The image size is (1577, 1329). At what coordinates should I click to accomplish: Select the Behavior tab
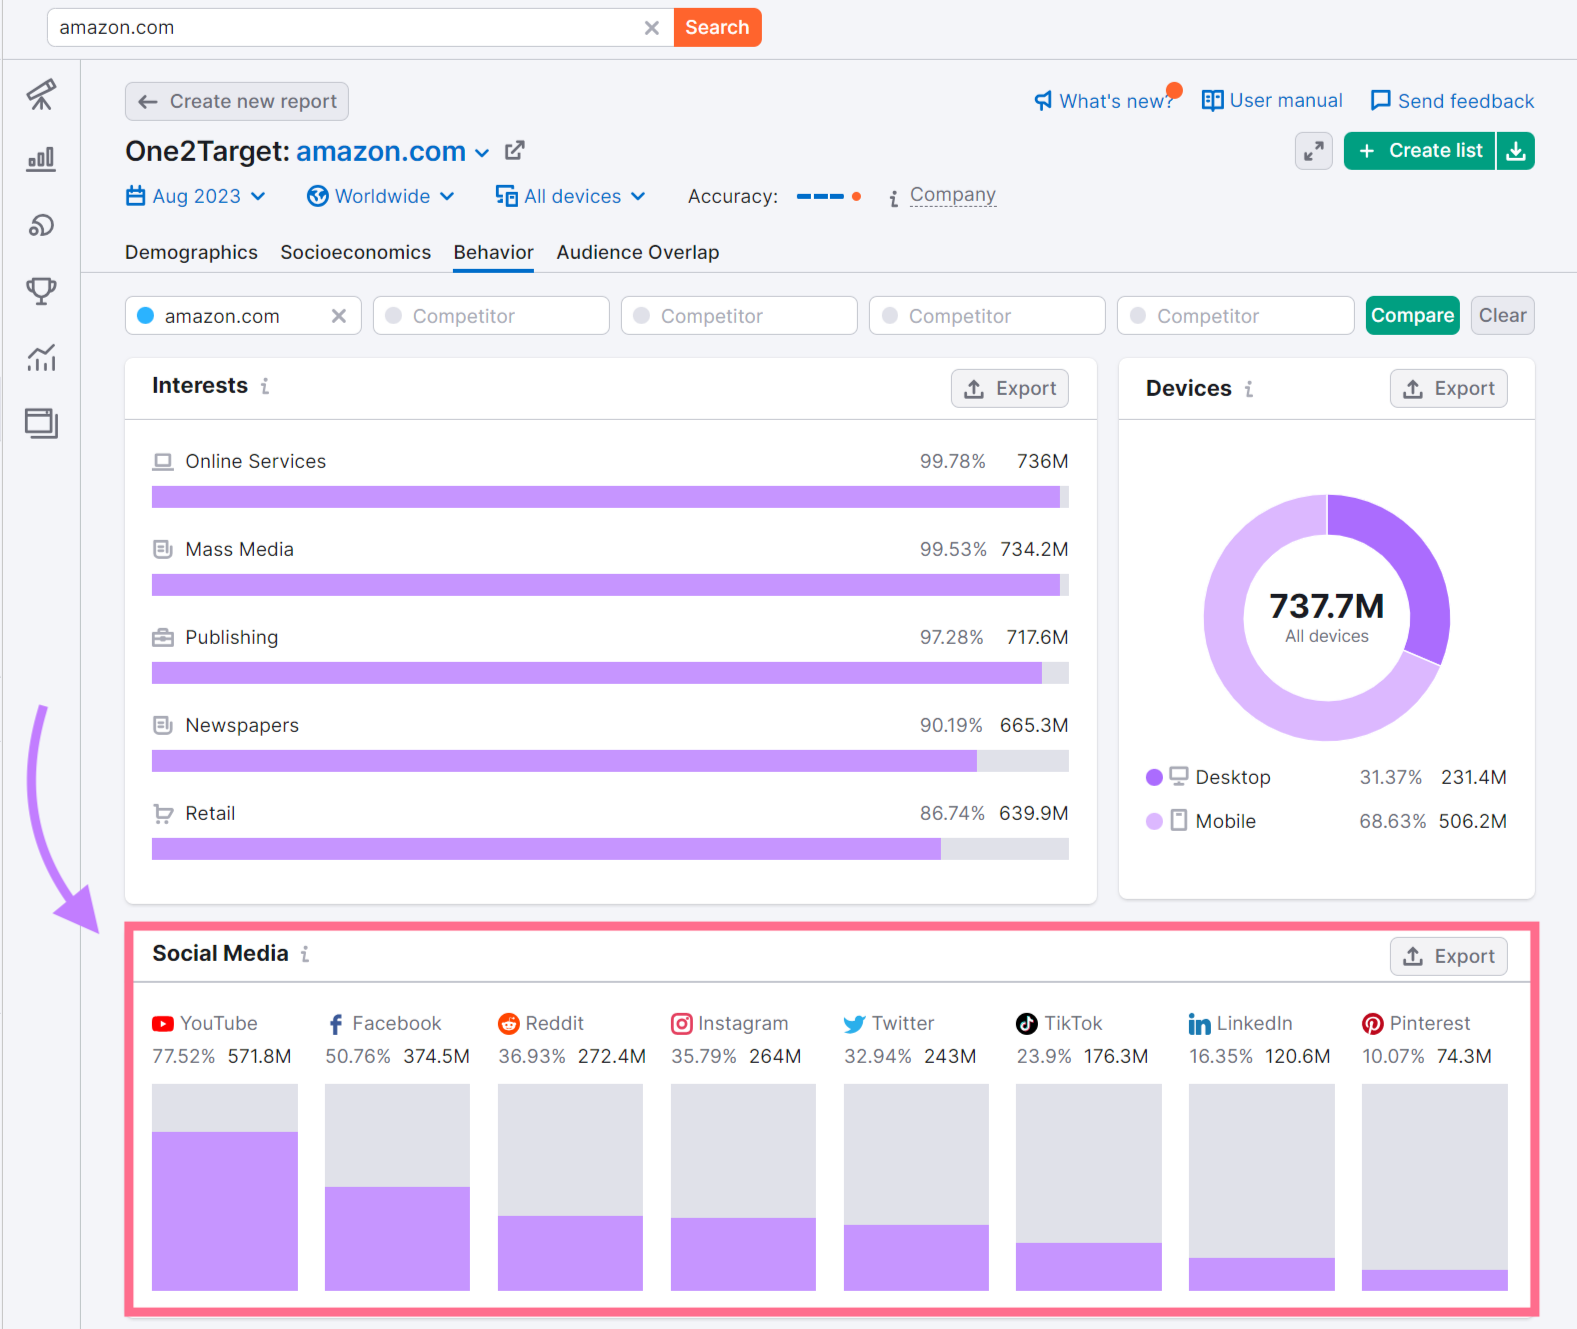[x=493, y=252]
